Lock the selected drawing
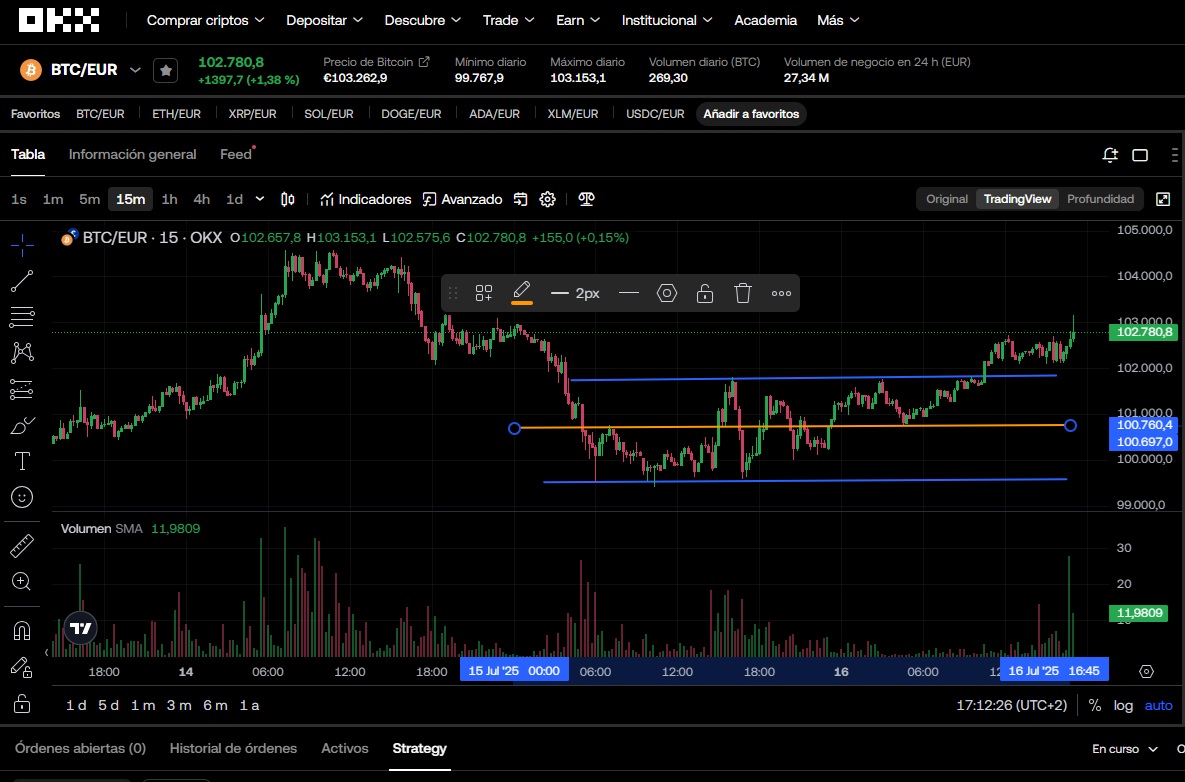Image resolution: width=1185 pixels, height=782 pixels. point(705,293)
